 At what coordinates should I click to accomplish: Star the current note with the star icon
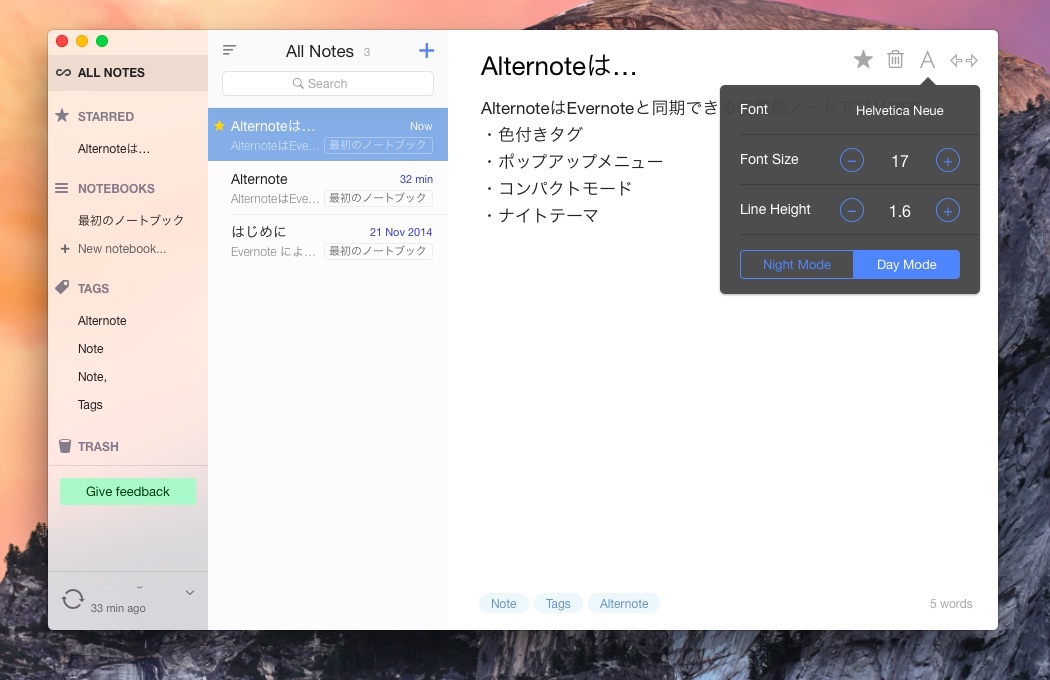click(x=863, y=60)
